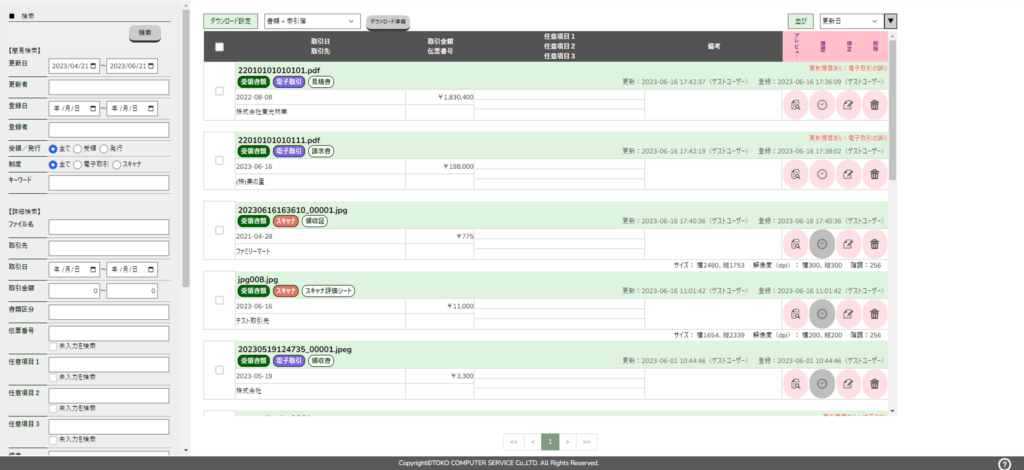Open history for 22010101010111.pdf
This screenshot has width=1024, height=470.
tap(821, 174)
